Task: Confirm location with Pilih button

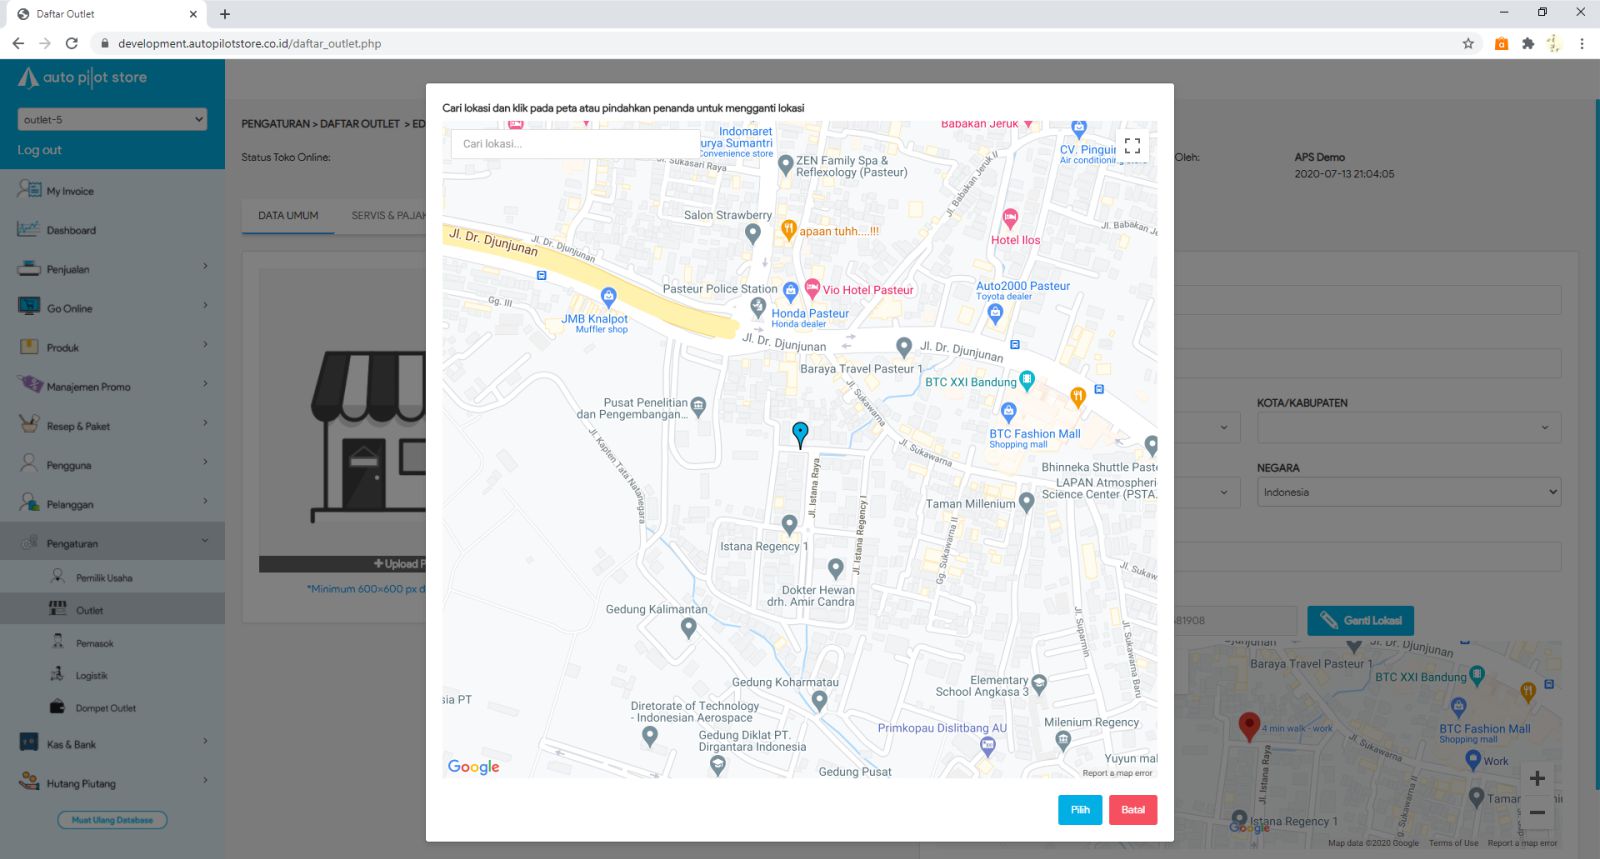Action: point(1080,810)
